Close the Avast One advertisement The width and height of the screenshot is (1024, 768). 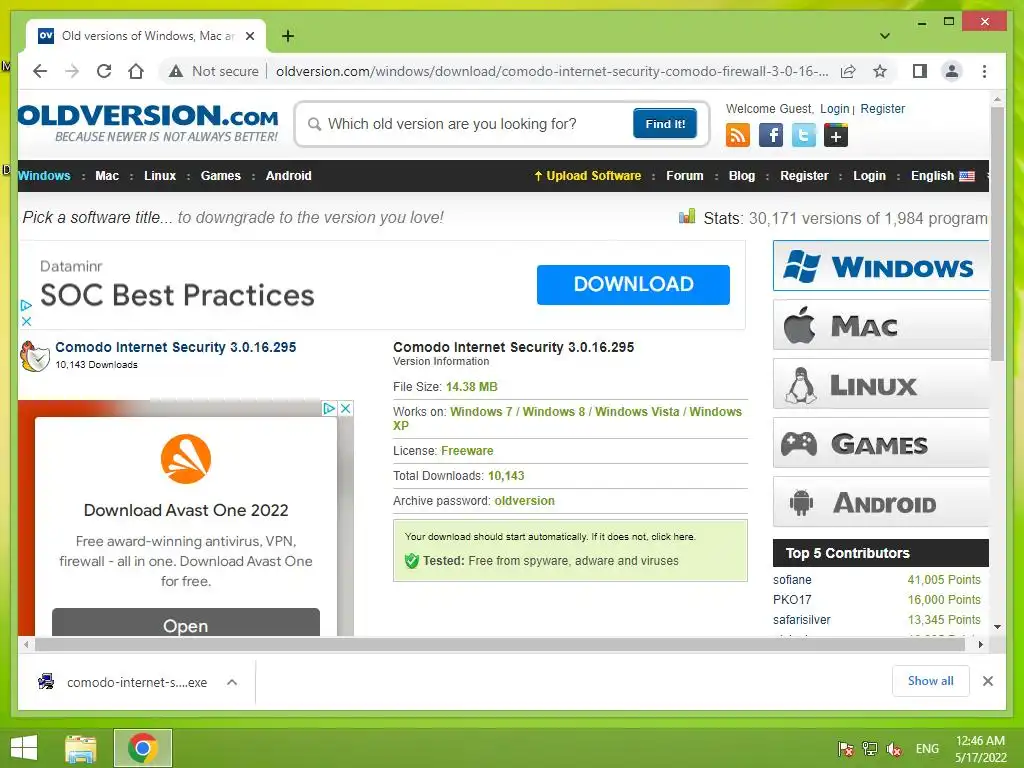(x=346, y=409)
